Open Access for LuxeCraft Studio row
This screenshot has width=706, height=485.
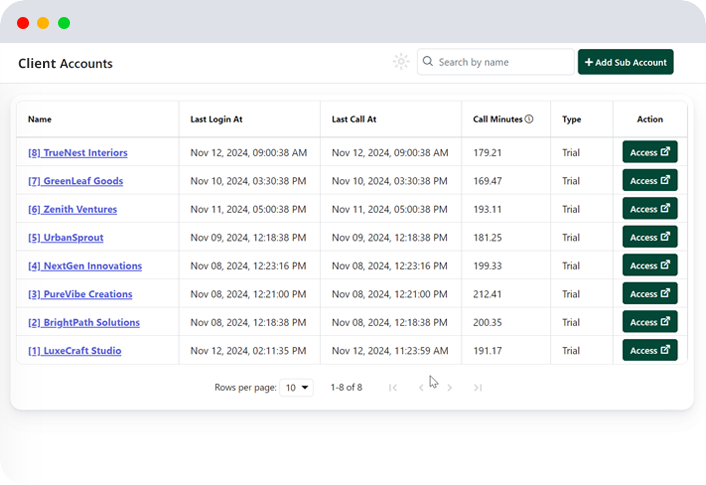(649, 350)
